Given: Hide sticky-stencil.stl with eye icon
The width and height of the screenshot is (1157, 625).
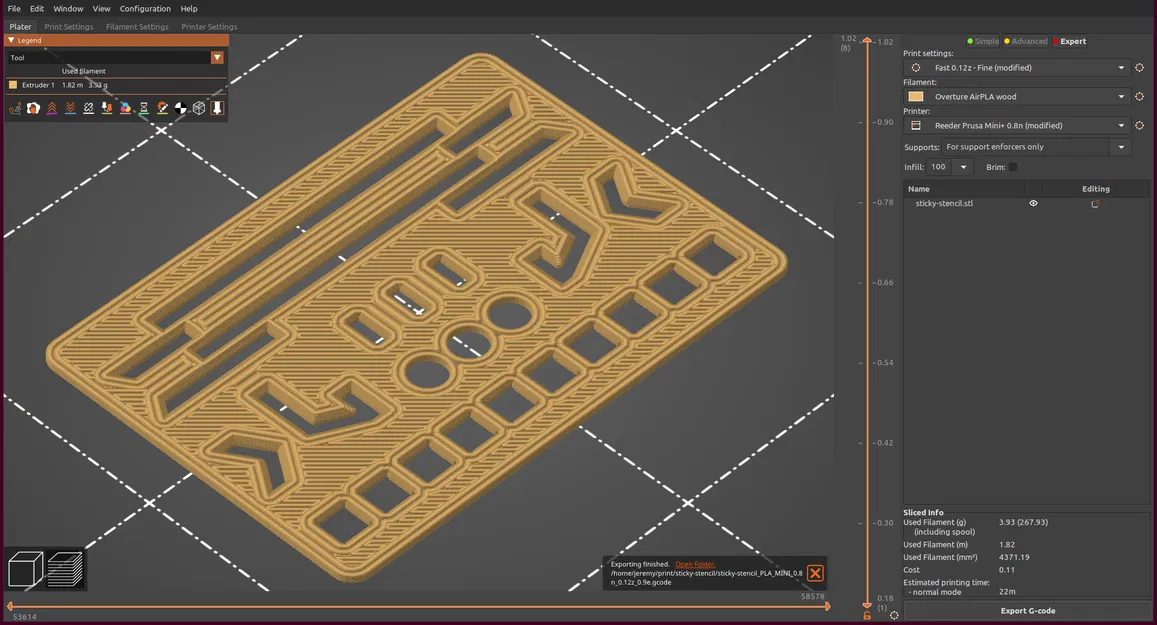Looking at the screenshot, I should tap(1033, 203).
